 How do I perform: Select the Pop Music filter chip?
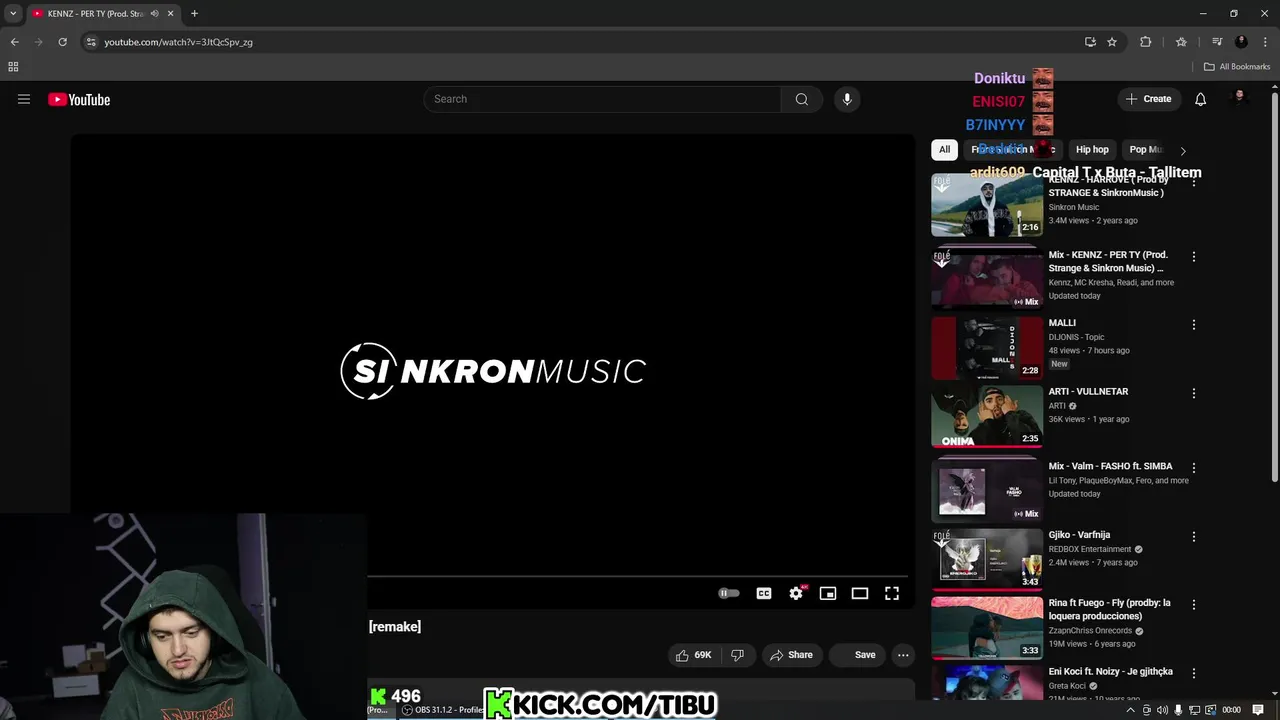pyautogui.click(x=1146, y=149)
